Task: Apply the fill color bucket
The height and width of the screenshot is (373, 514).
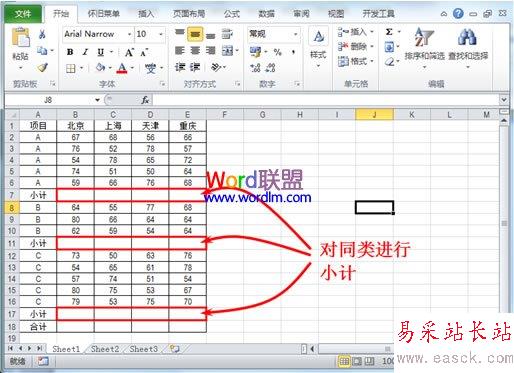Action: (100, 68)
